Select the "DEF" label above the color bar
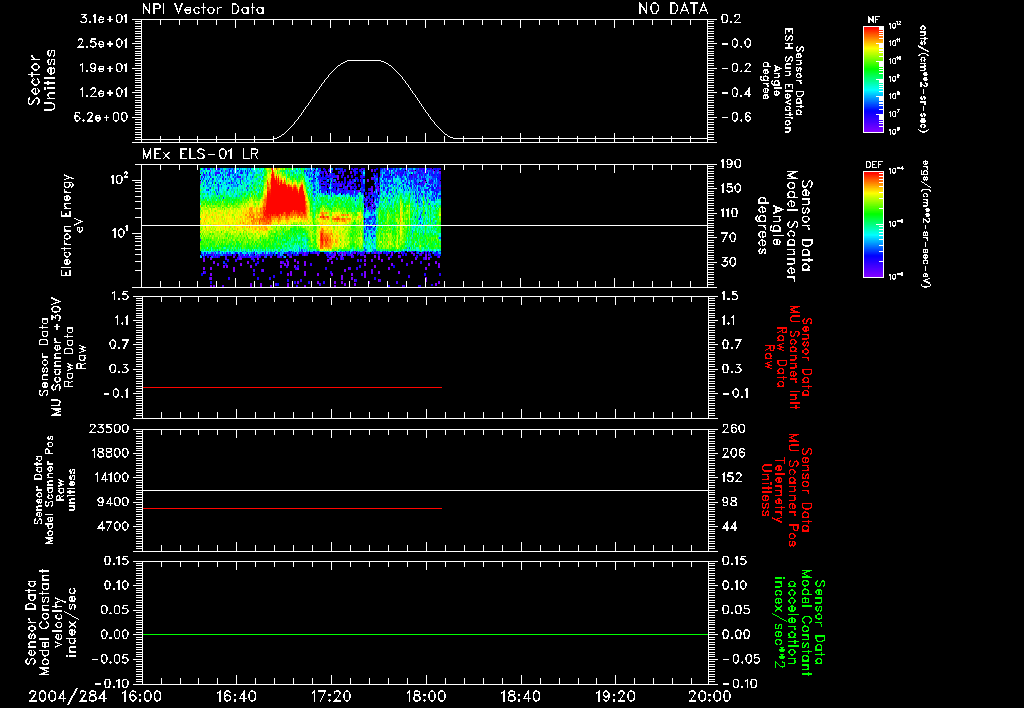 [x=873, y=165]
